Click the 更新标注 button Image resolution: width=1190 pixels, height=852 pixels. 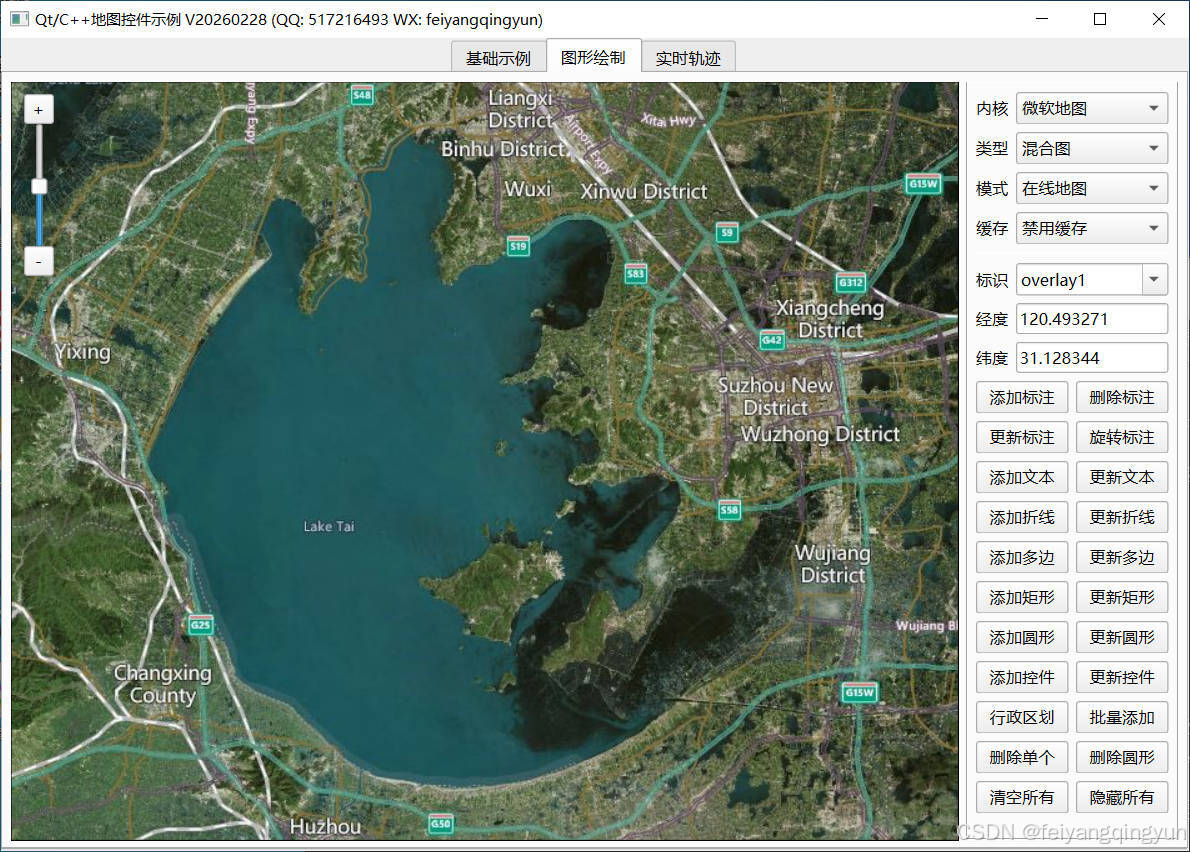[x=1022, y=438]
